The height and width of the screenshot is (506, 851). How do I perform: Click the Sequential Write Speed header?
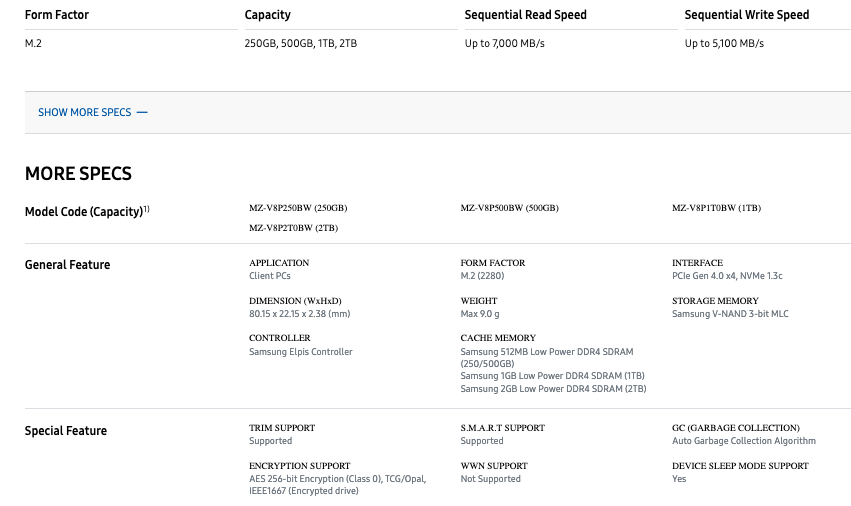pos(747,15)
